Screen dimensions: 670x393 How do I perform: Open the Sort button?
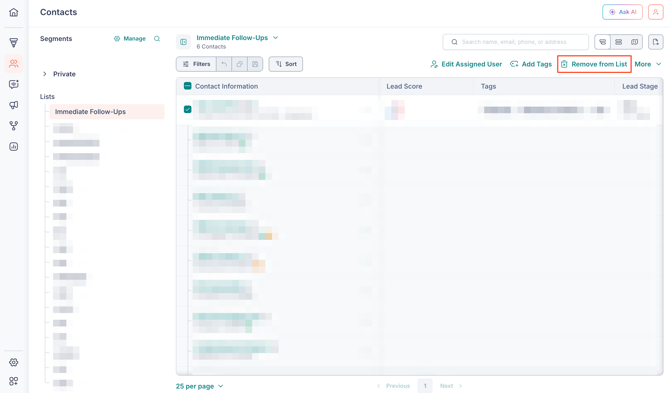pyautogui.click(x=286, y=64)
